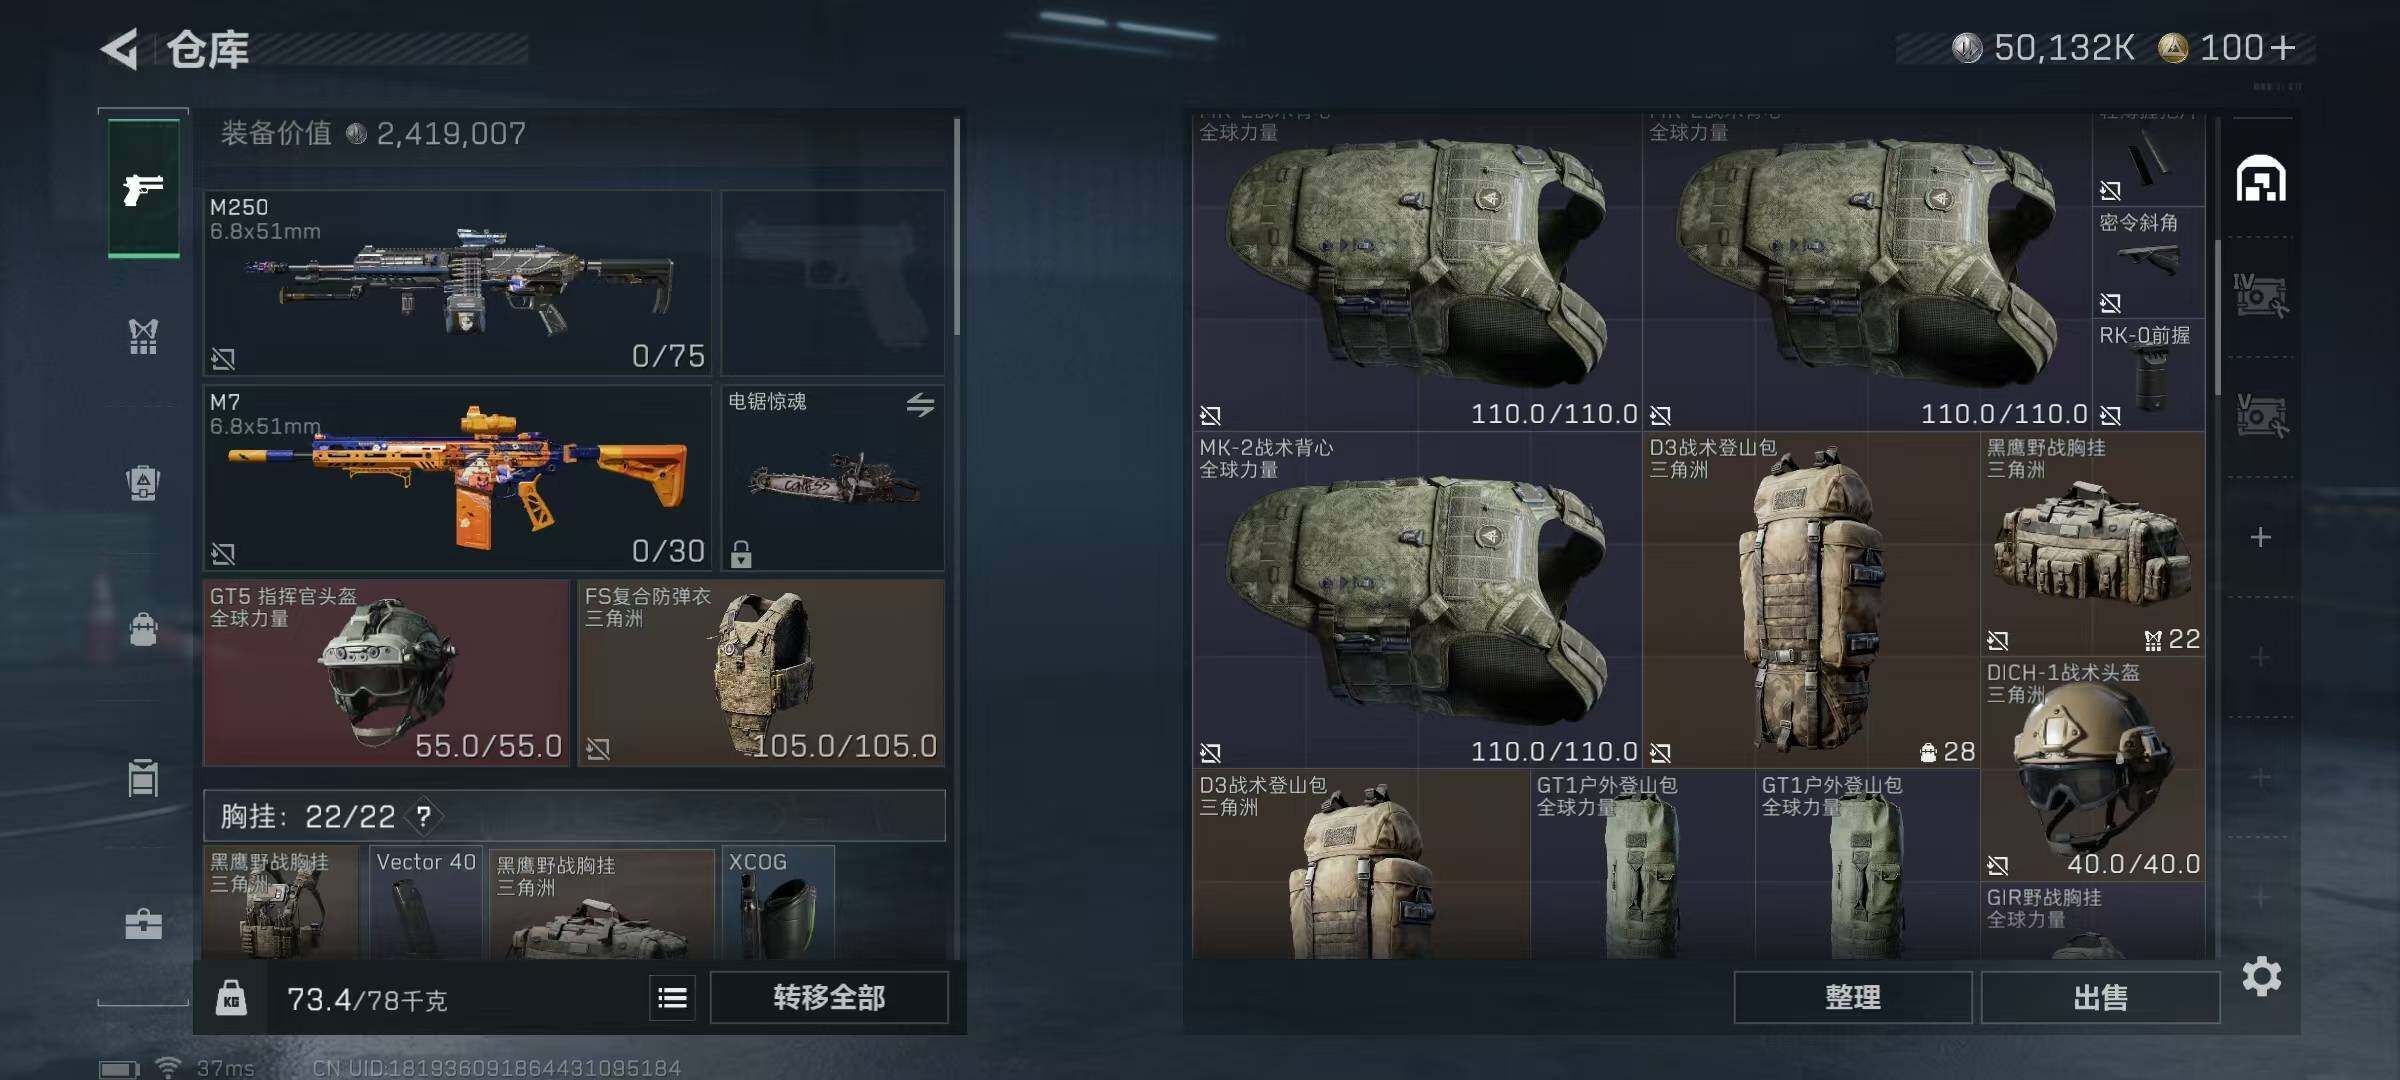Image resolution: width=2400 pixels, height=1080 pixels.
Task: Click the weight lock KG icon
Action: [231, 997]
